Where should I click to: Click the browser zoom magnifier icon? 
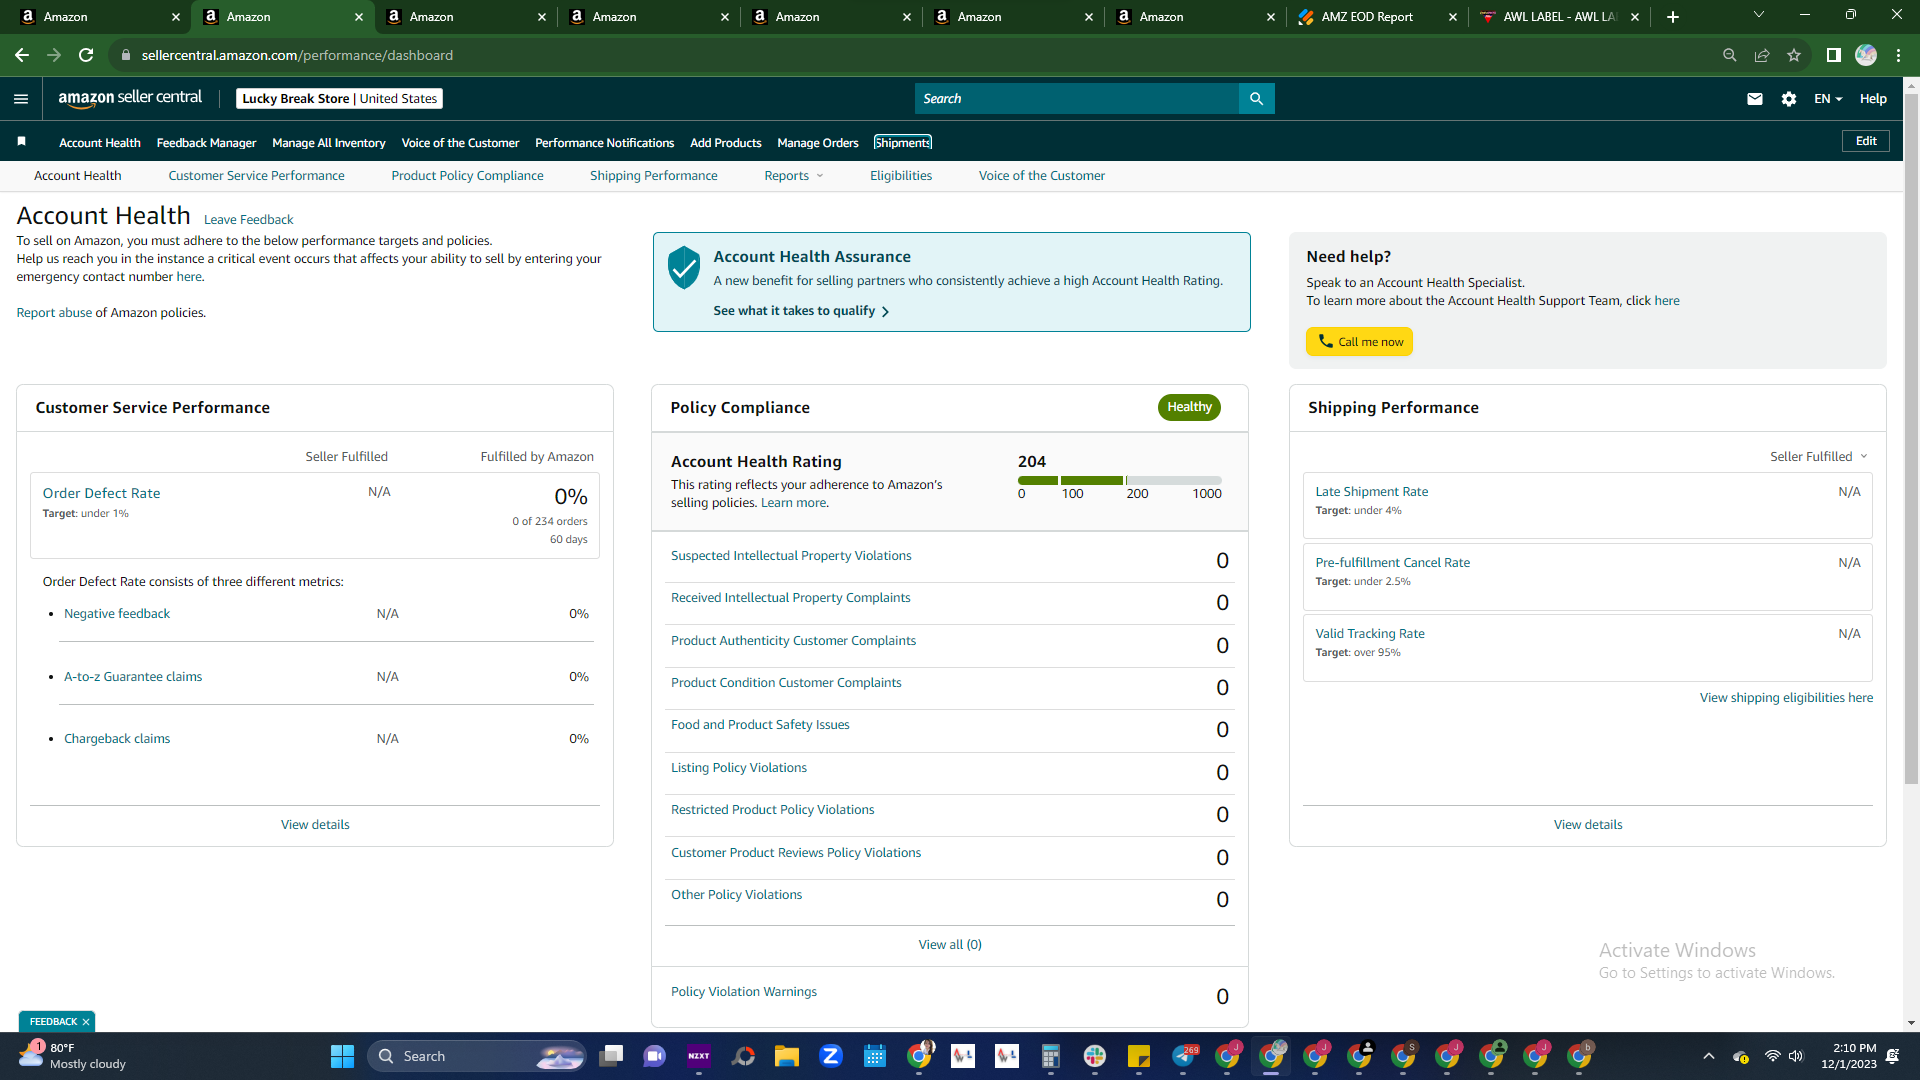[1729, 55]
